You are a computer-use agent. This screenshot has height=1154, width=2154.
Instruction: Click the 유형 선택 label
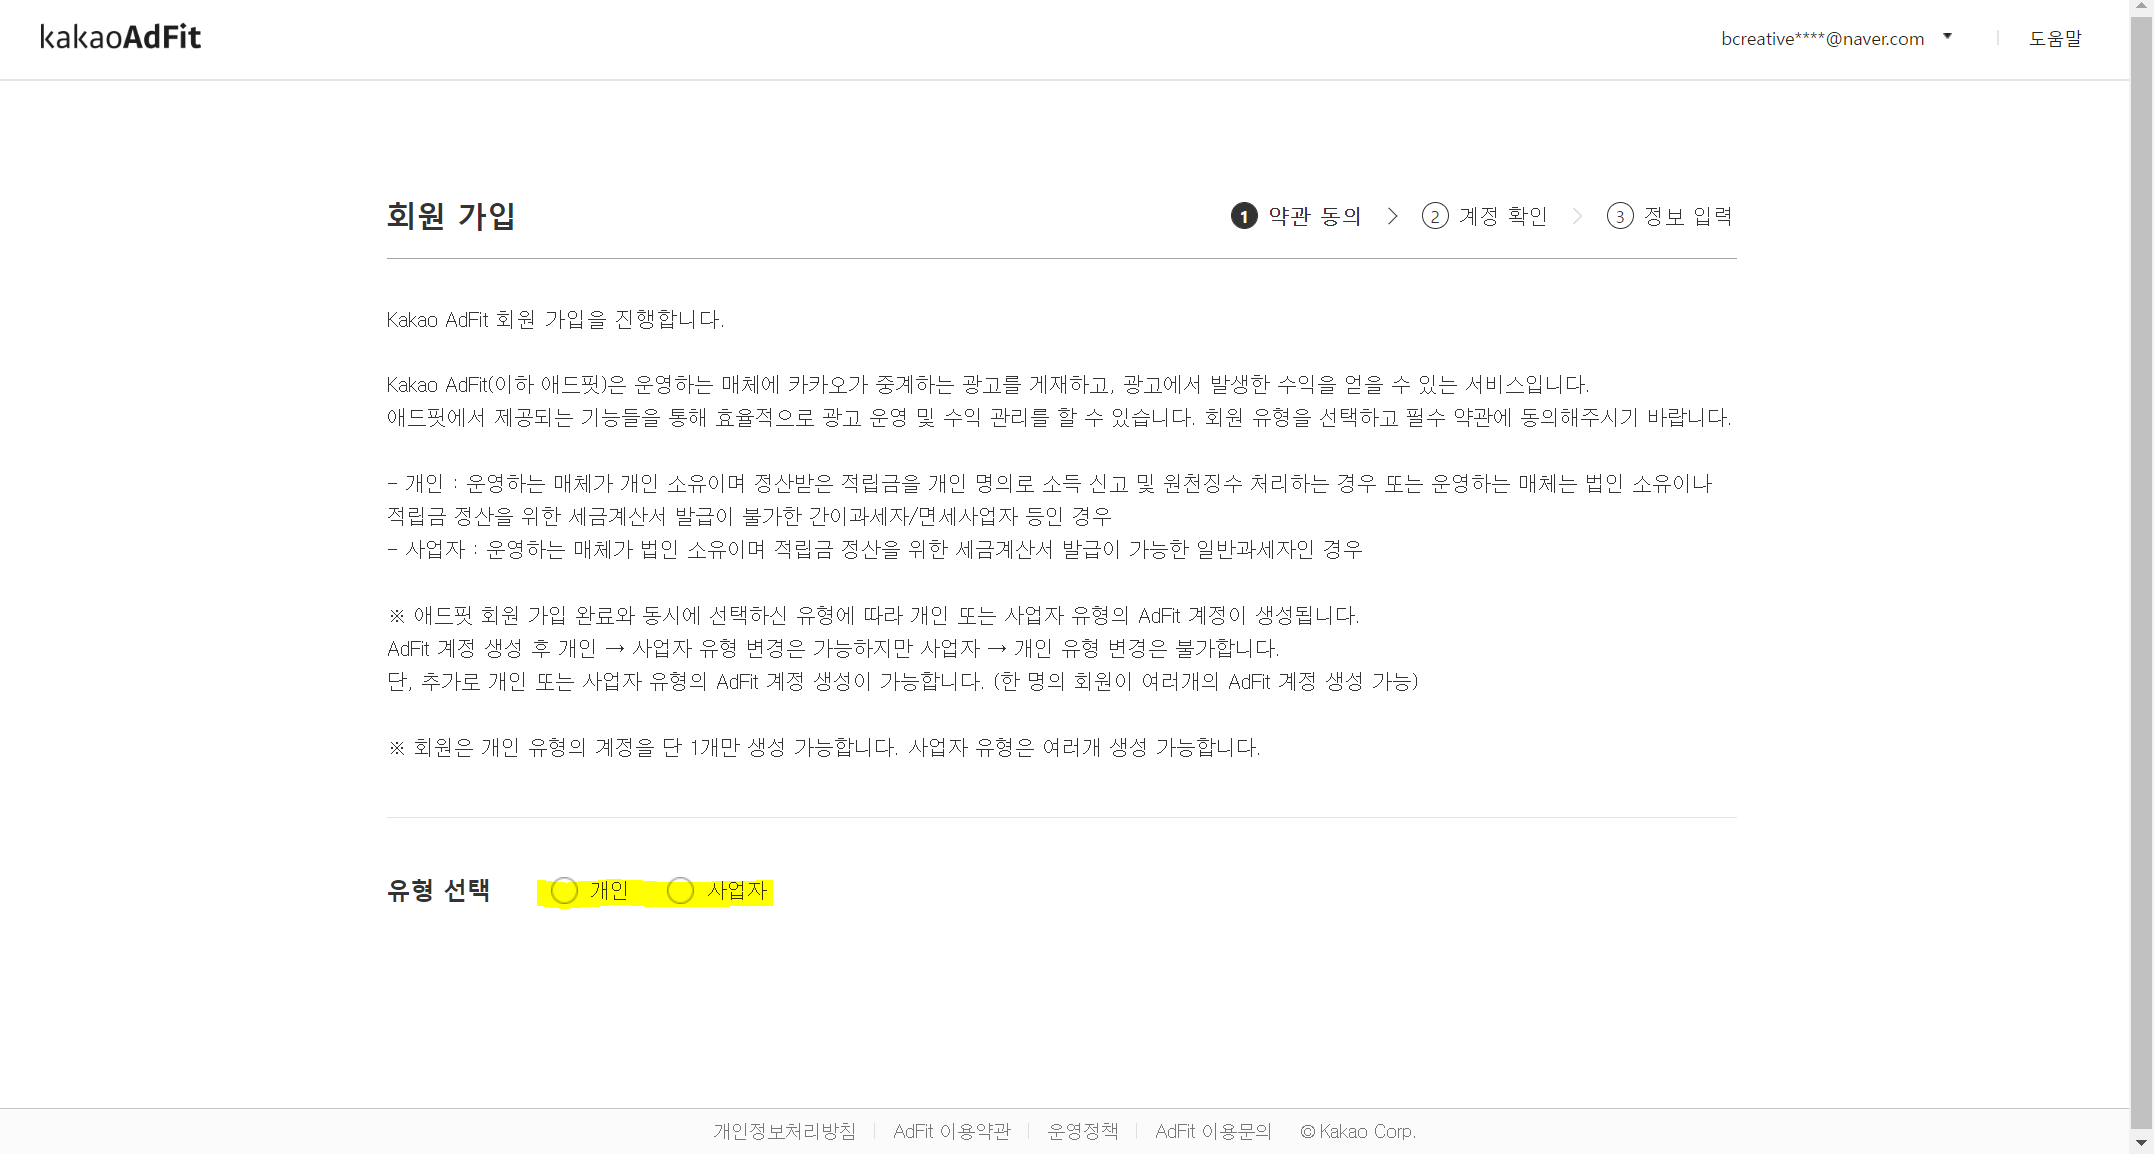(438, 890)
